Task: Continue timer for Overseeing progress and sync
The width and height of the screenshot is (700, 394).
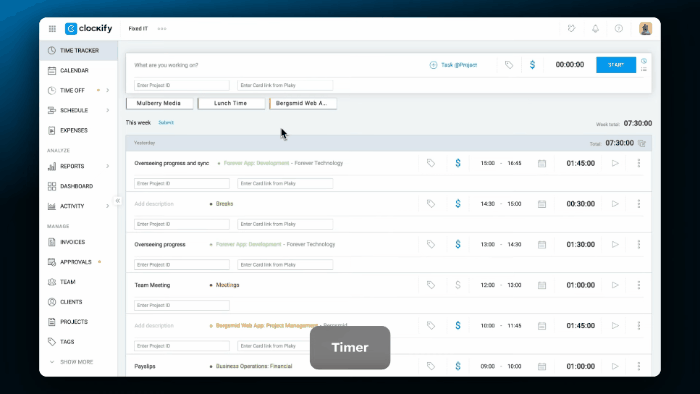Action: [x=615, y=163]
